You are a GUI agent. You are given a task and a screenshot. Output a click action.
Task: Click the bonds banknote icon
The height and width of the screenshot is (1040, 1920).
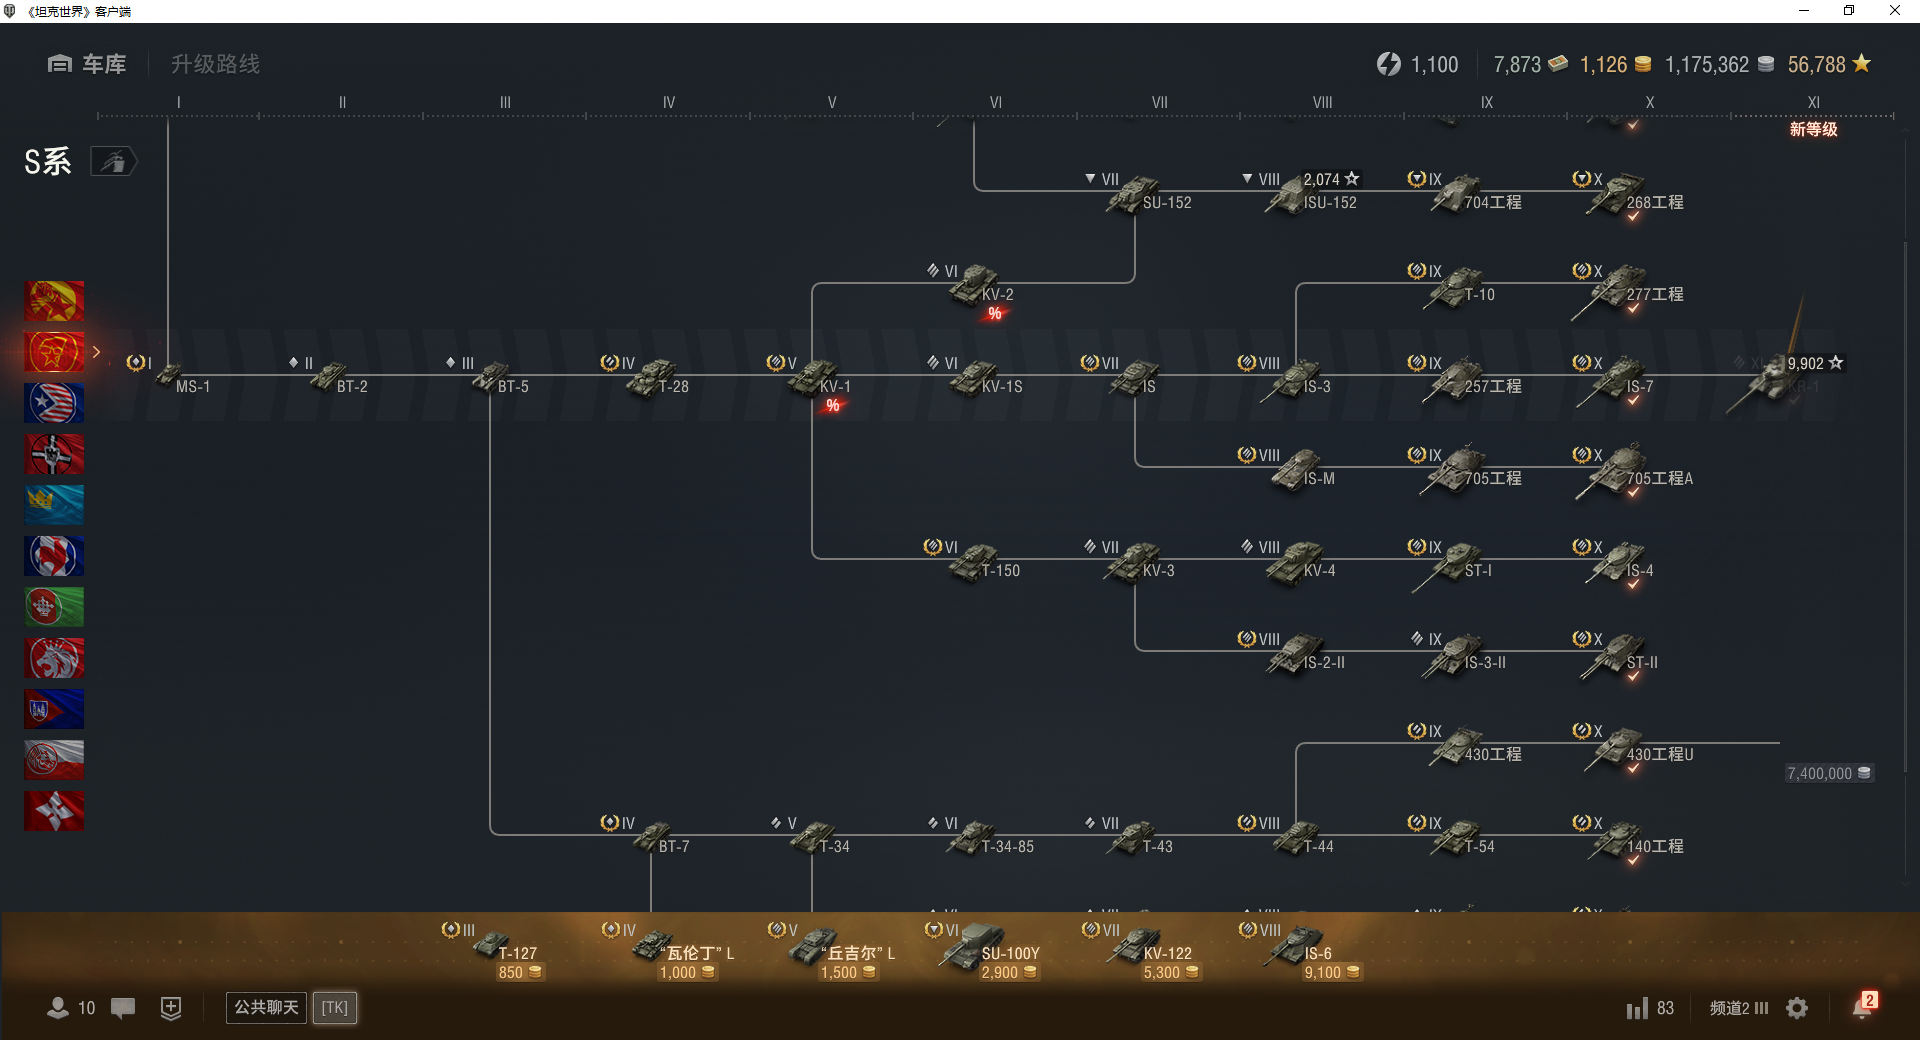(x=1558, y=64)
